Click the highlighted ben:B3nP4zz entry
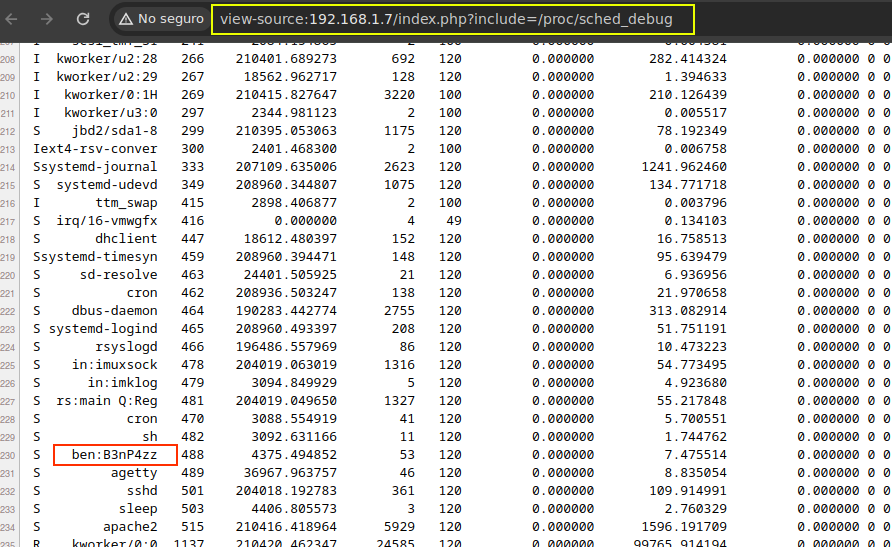Viewport: 892px width, 547px height. coord(115,455)
